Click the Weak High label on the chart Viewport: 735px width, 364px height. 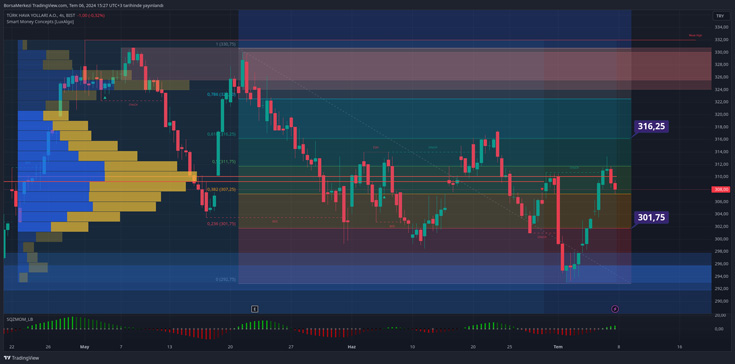pyautogui.click(x=695, y=35)
